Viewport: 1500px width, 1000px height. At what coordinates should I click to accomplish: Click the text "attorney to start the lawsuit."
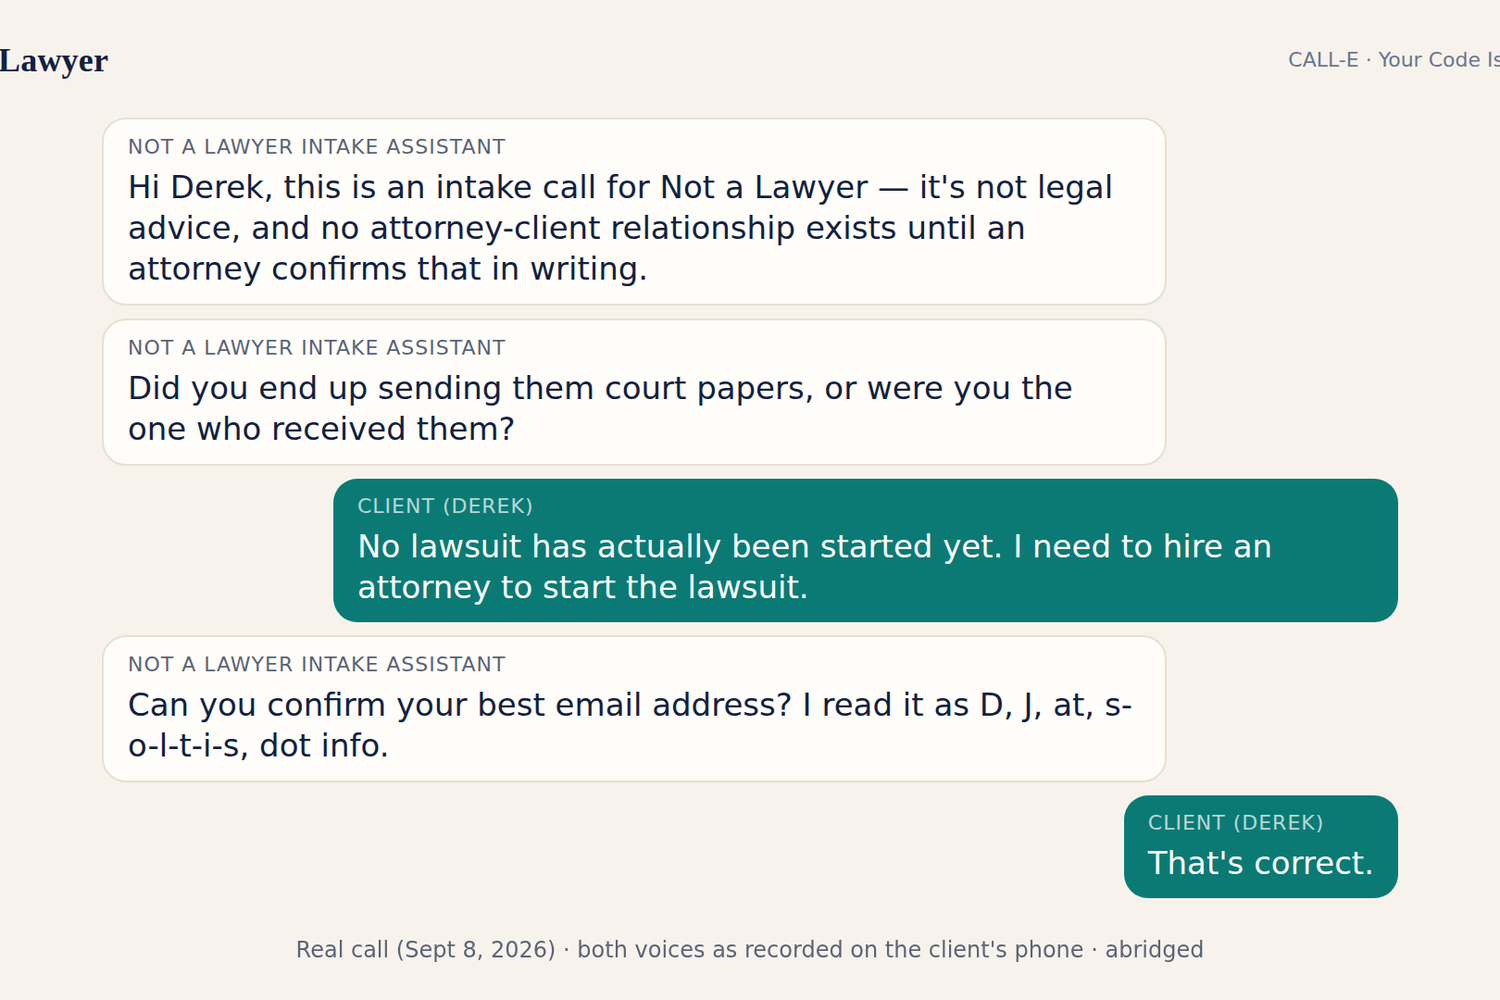click(583, 587)
